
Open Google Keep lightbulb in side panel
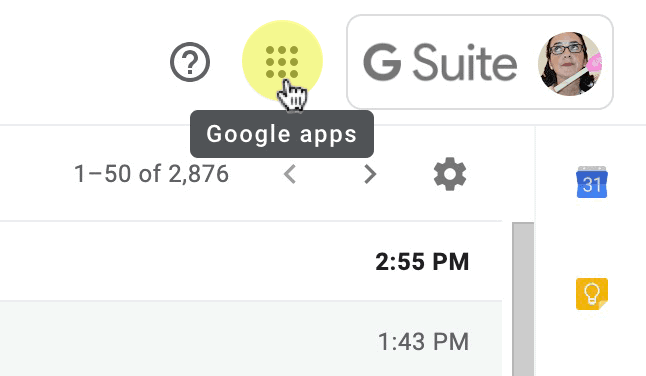[592, 294]
